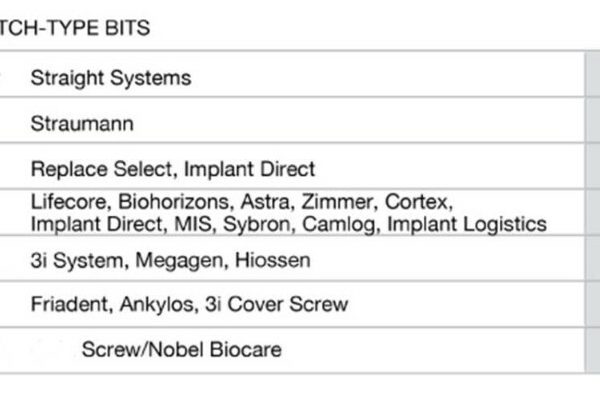Click gray cell beside the Lifecore row
600x407 pixels.
click(592, 212)
